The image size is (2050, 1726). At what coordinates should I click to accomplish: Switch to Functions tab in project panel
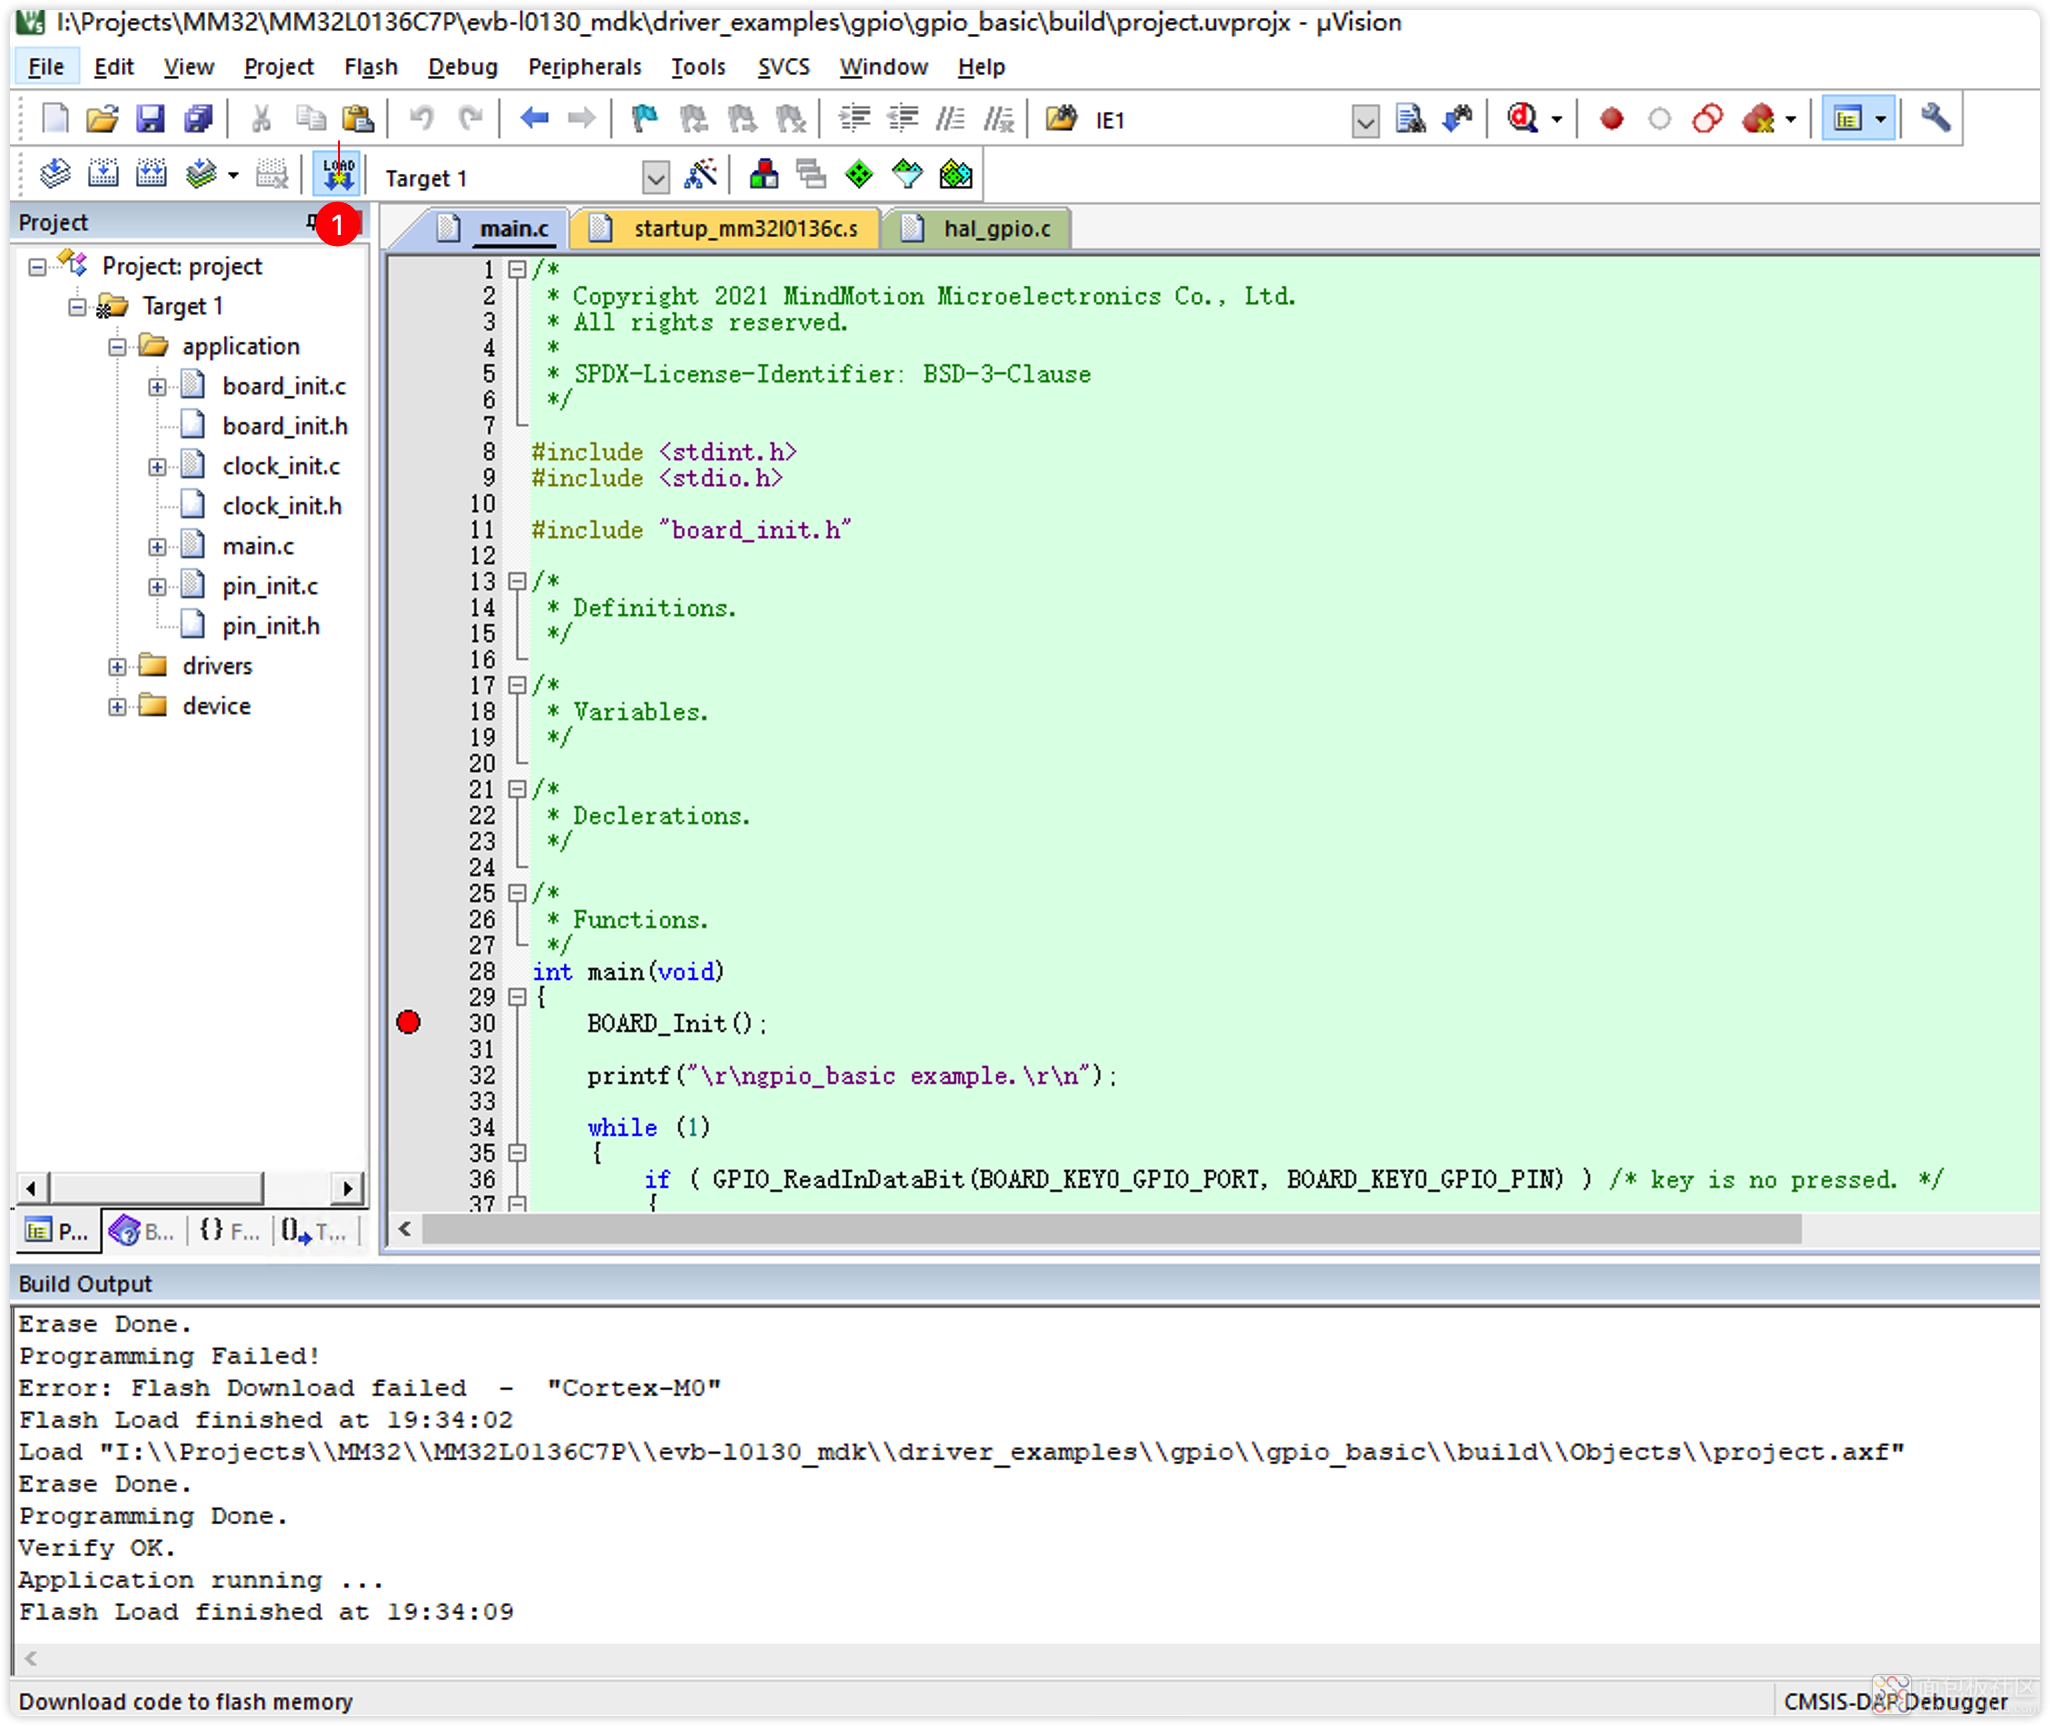click(228, 1231)
